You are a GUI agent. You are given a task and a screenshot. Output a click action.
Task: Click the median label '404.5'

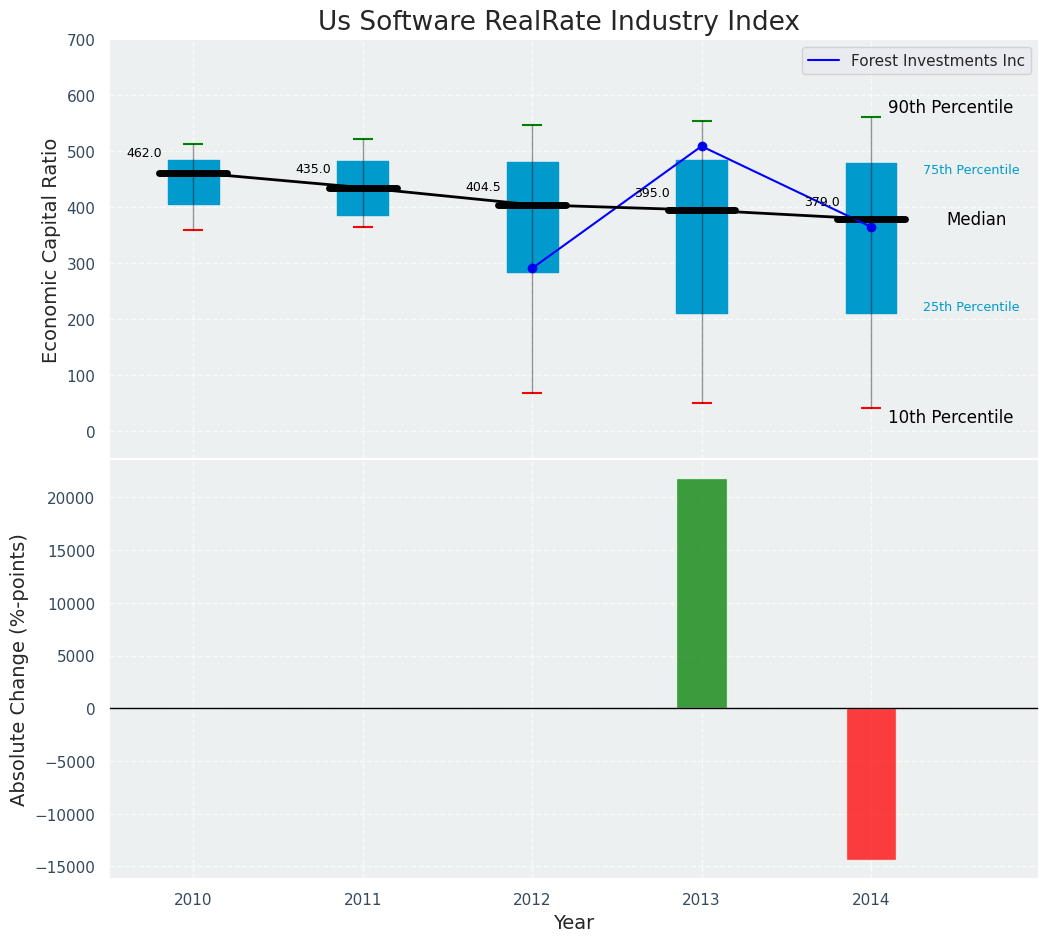[x=483, y=187]
